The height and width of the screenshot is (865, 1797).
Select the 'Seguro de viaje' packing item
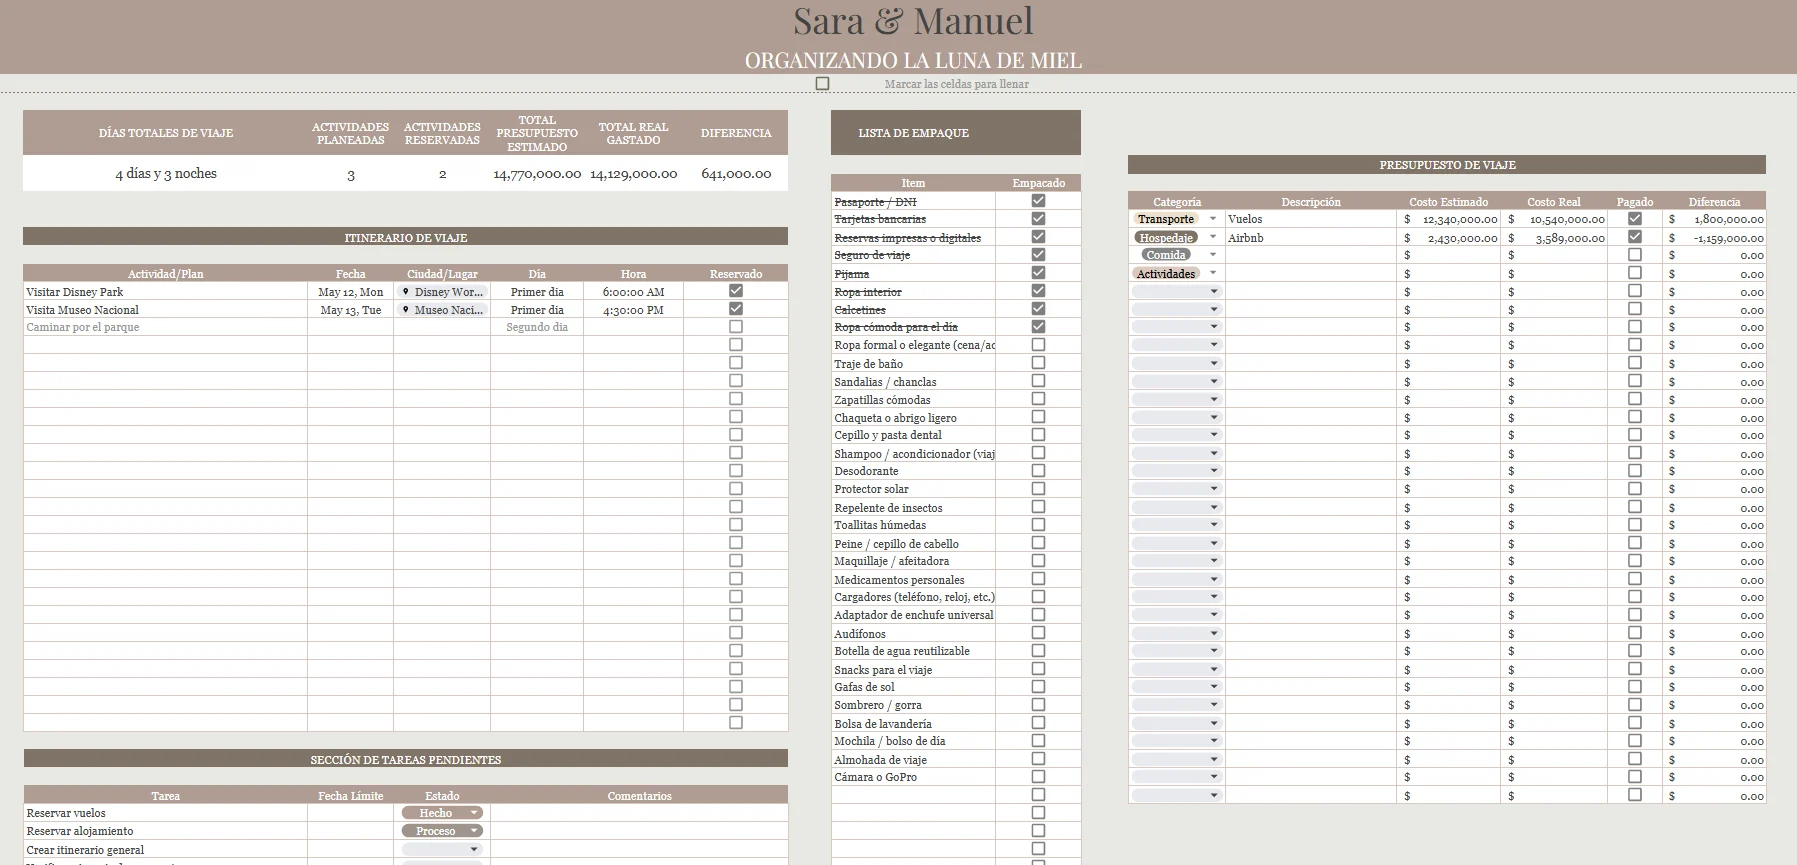tap(913, 255)
